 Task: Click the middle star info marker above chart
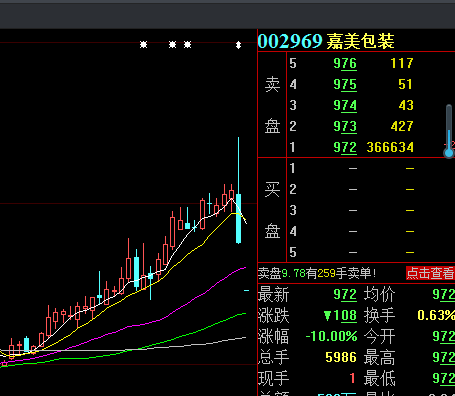pos(172,44)
